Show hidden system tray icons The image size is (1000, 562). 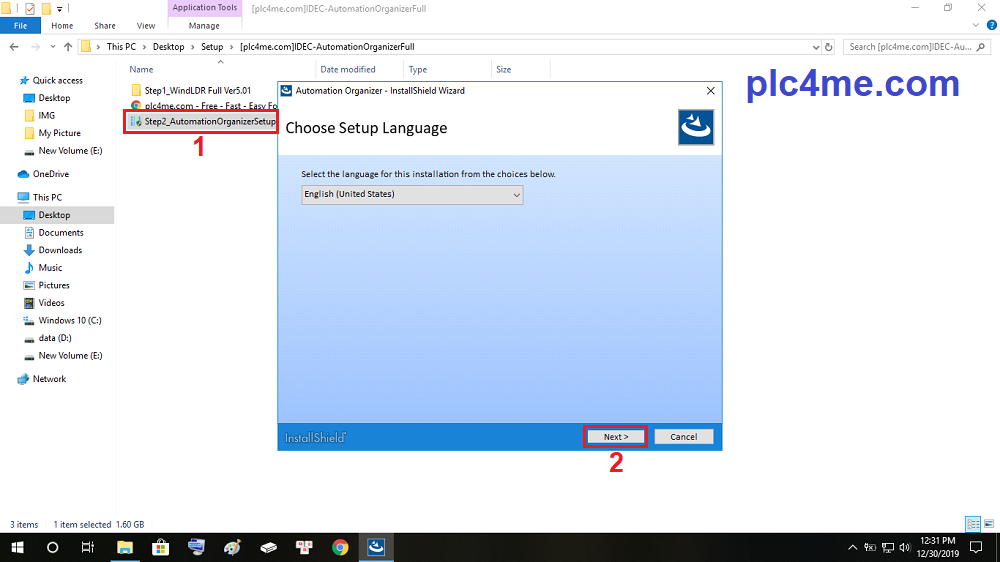click(853, 547)
